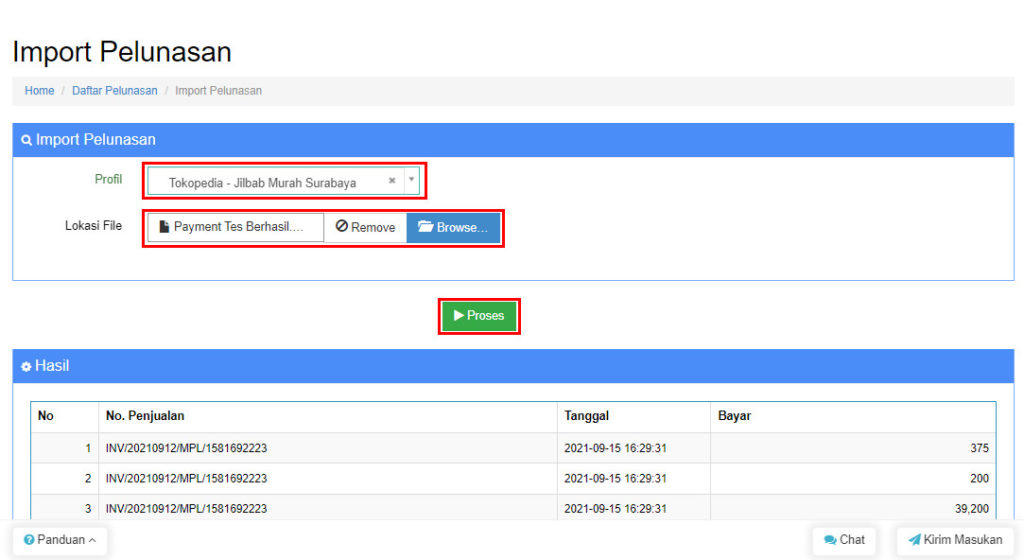Remove the selected file
Image resolution: width=1024 pixels, height=560 pixels.
[x=365, y=227]
